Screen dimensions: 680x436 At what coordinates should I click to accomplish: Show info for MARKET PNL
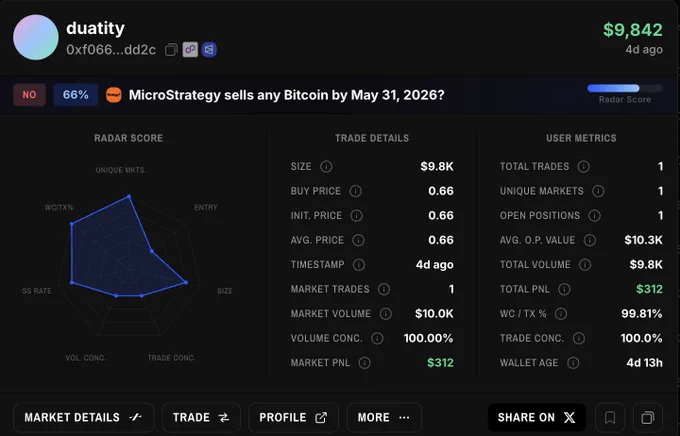[365, 363]
